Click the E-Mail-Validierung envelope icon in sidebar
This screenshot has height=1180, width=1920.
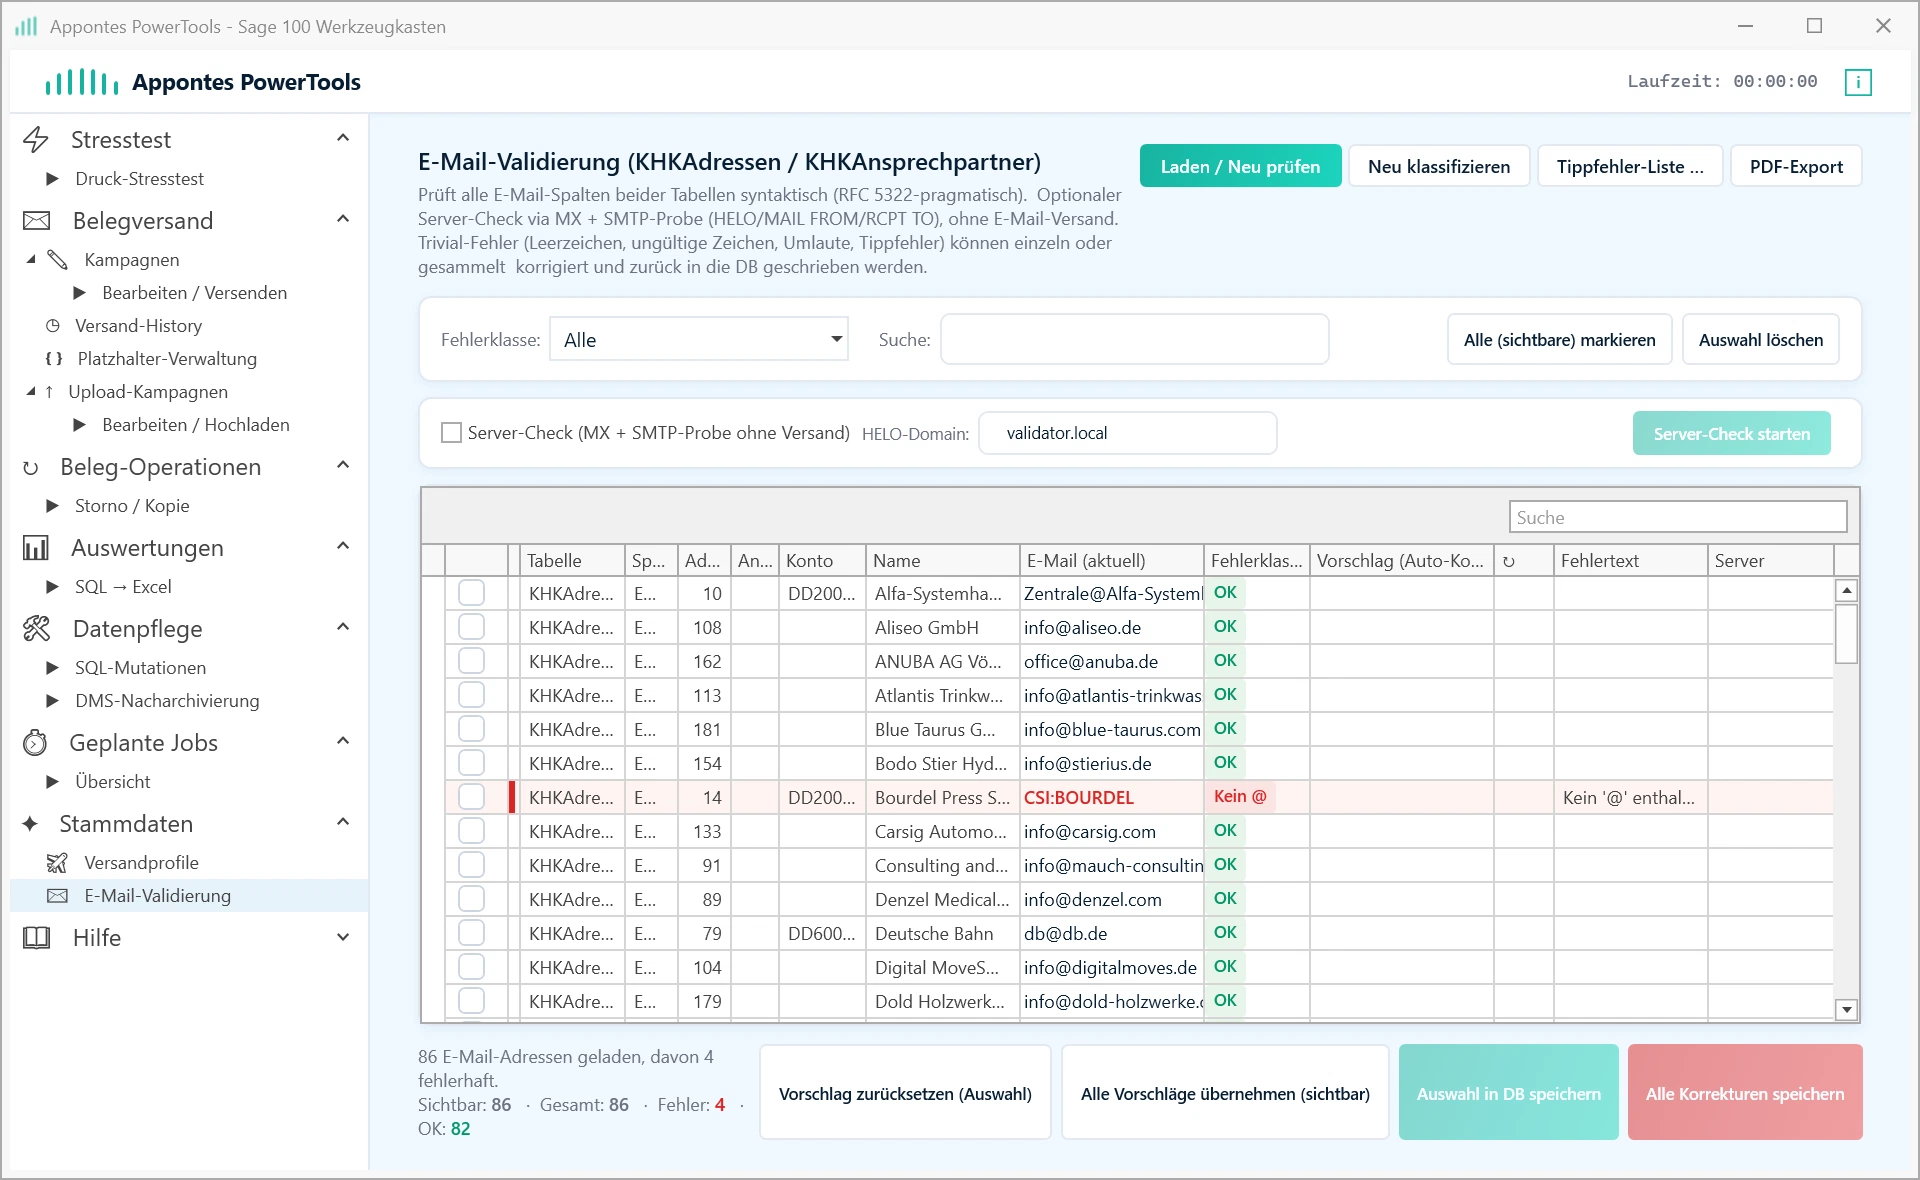pyautogui.click(x=58, y=896)
